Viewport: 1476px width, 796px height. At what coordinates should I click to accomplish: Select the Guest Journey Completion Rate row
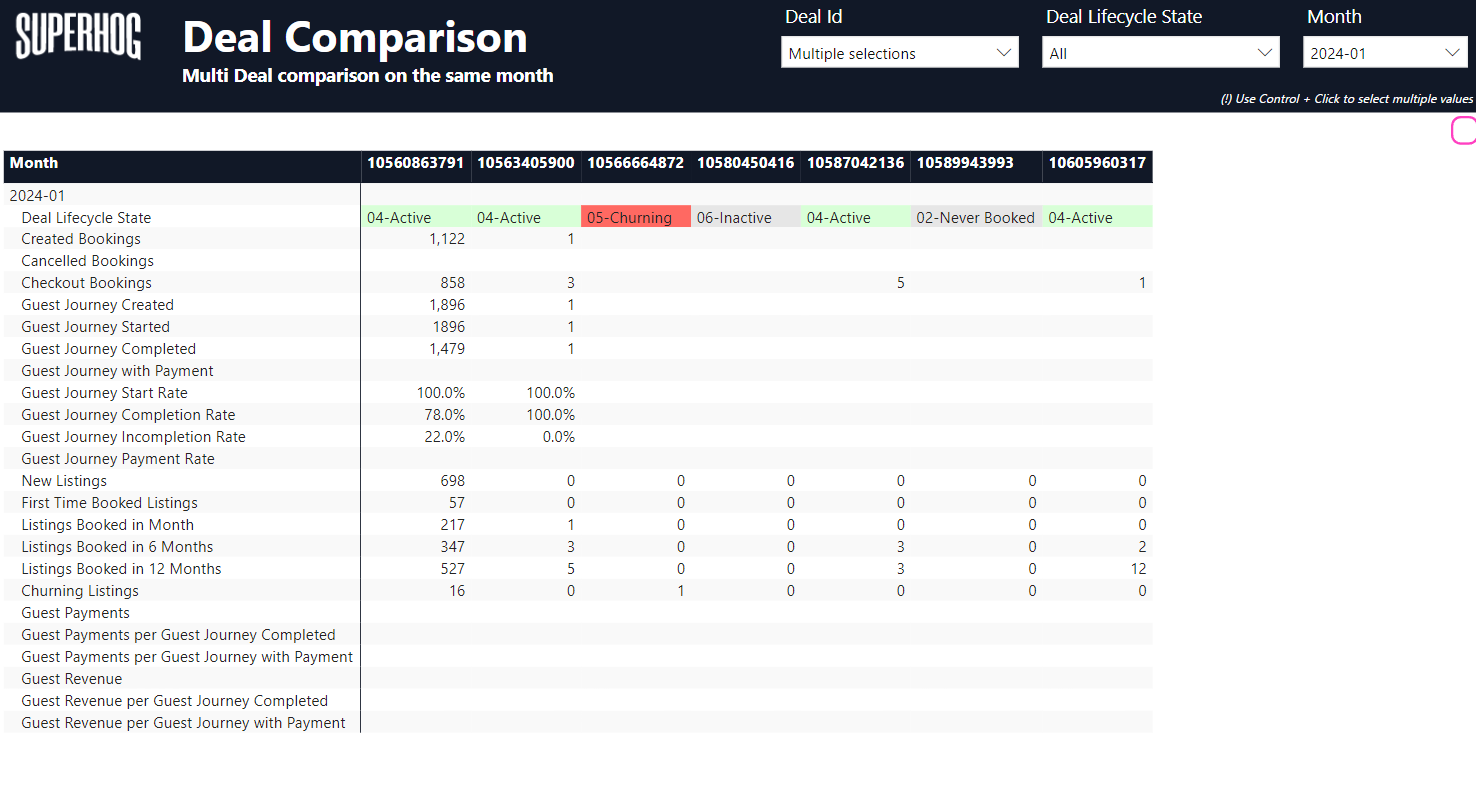(128, 415)
